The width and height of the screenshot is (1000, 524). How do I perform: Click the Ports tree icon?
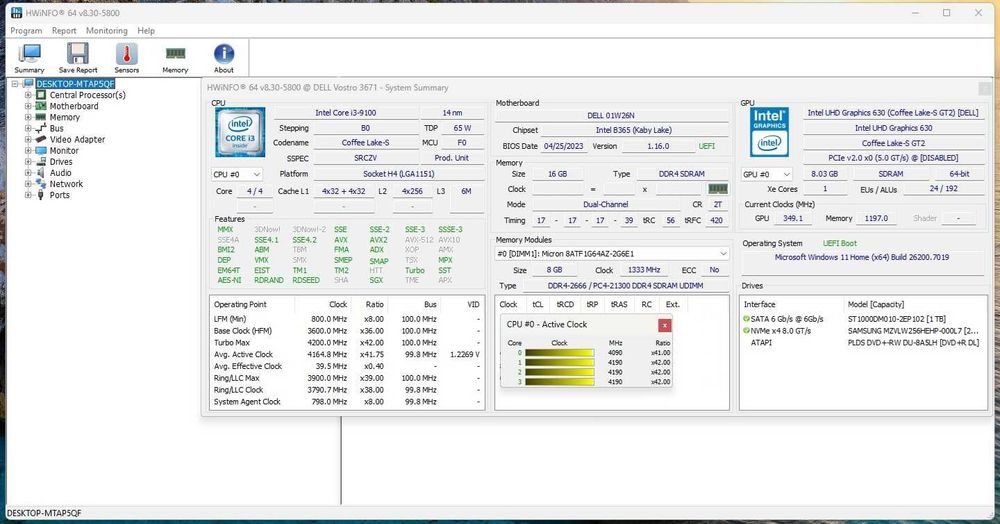point(41,195)
